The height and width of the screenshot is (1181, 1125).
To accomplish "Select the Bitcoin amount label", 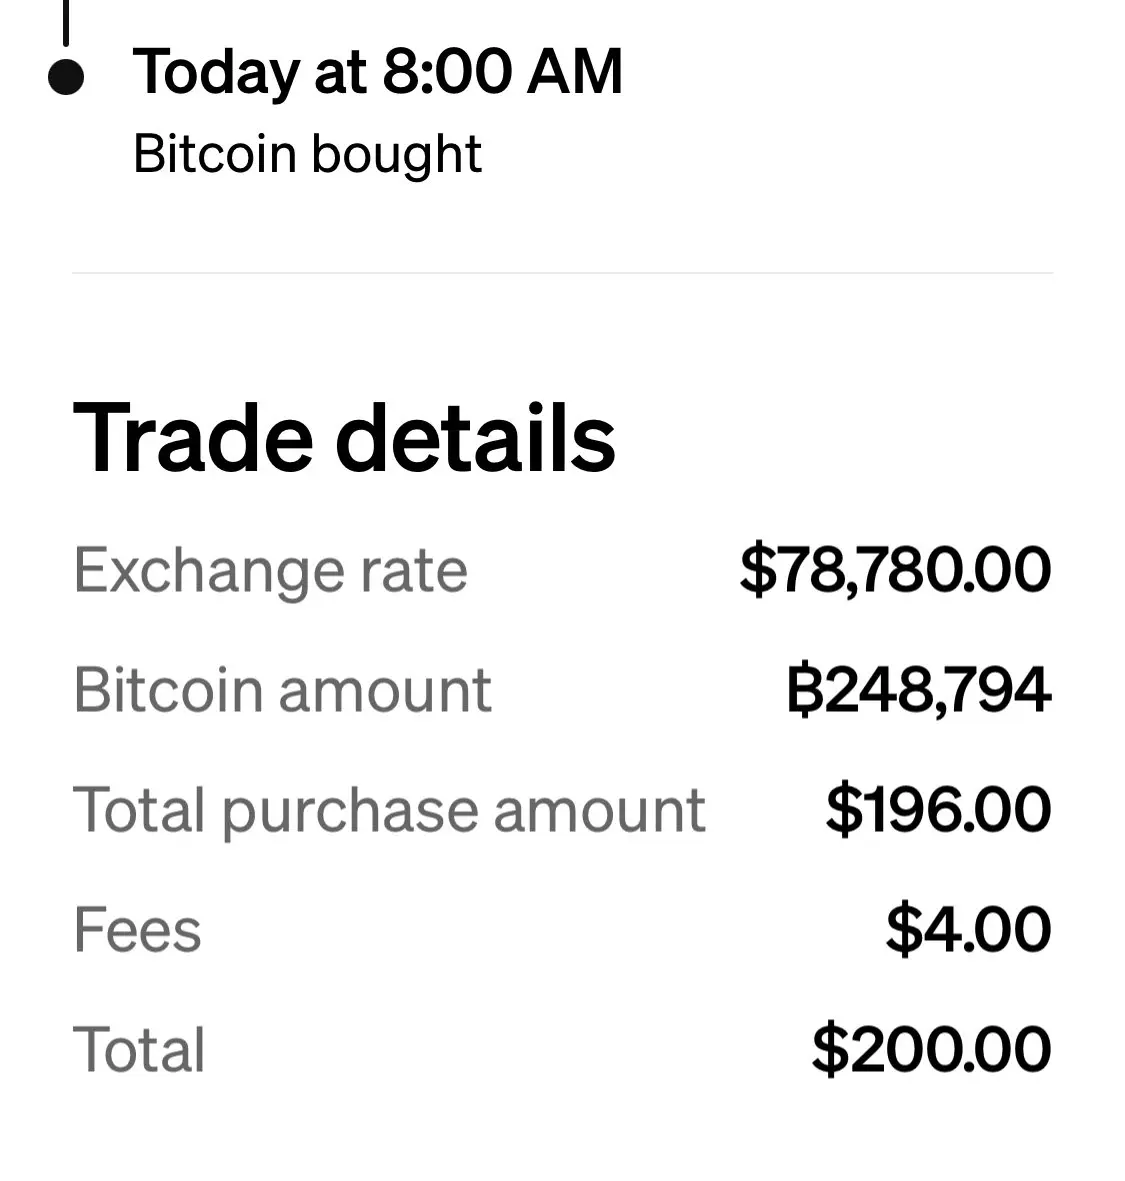I will 282,690.
